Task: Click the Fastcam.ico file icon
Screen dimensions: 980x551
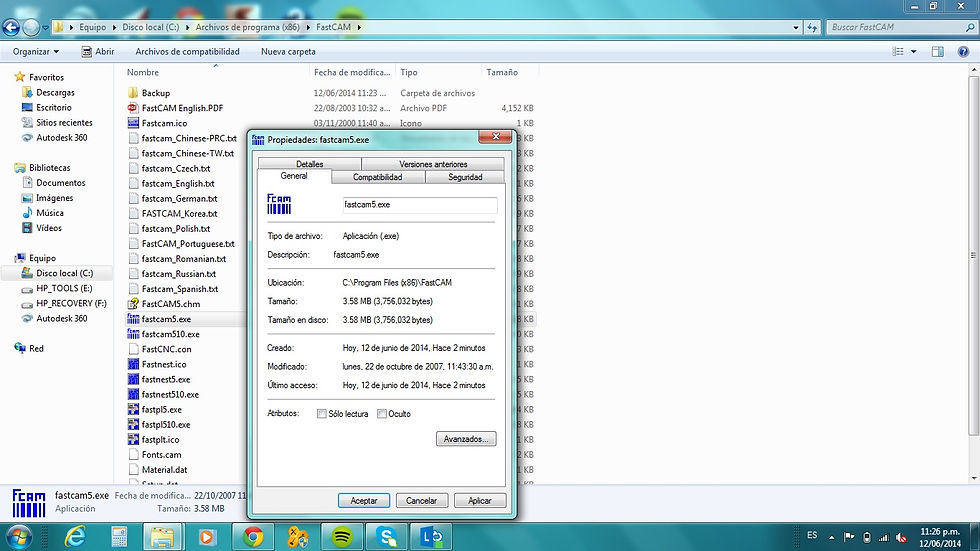Action: tap(132, 123)
